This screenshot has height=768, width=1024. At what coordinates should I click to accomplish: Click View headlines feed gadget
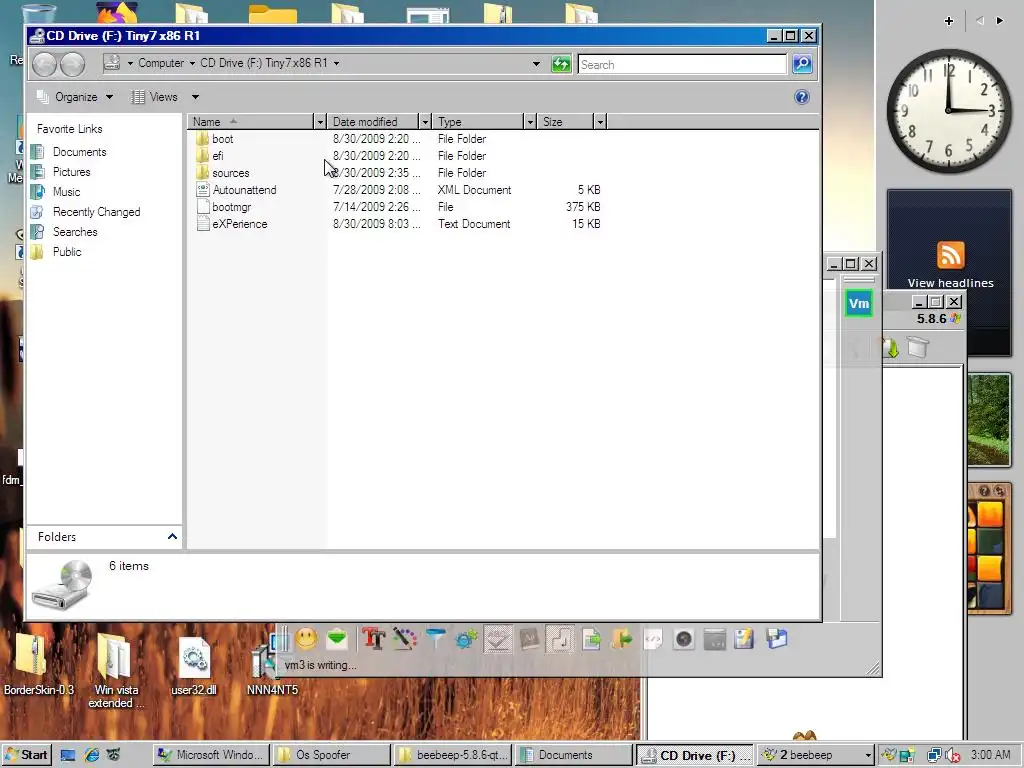coord(950,283)
